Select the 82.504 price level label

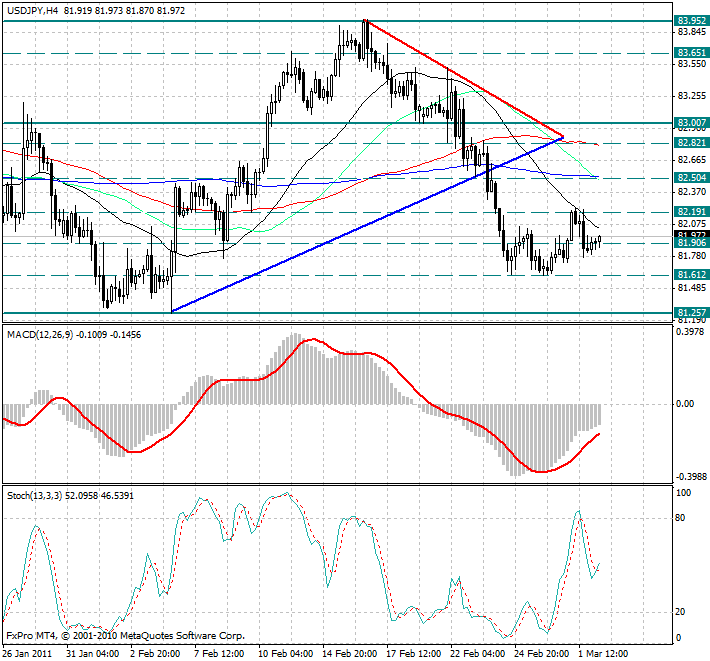691,177
